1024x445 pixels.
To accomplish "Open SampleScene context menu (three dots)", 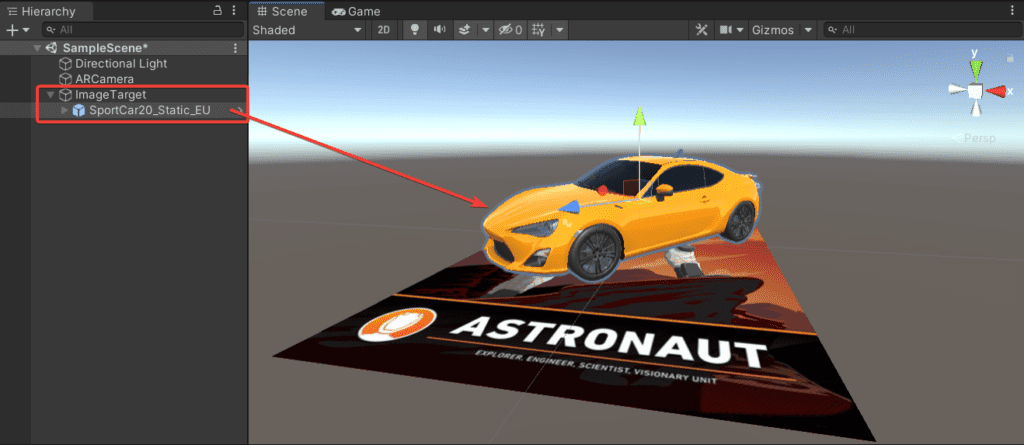I will tap(236, 48).
